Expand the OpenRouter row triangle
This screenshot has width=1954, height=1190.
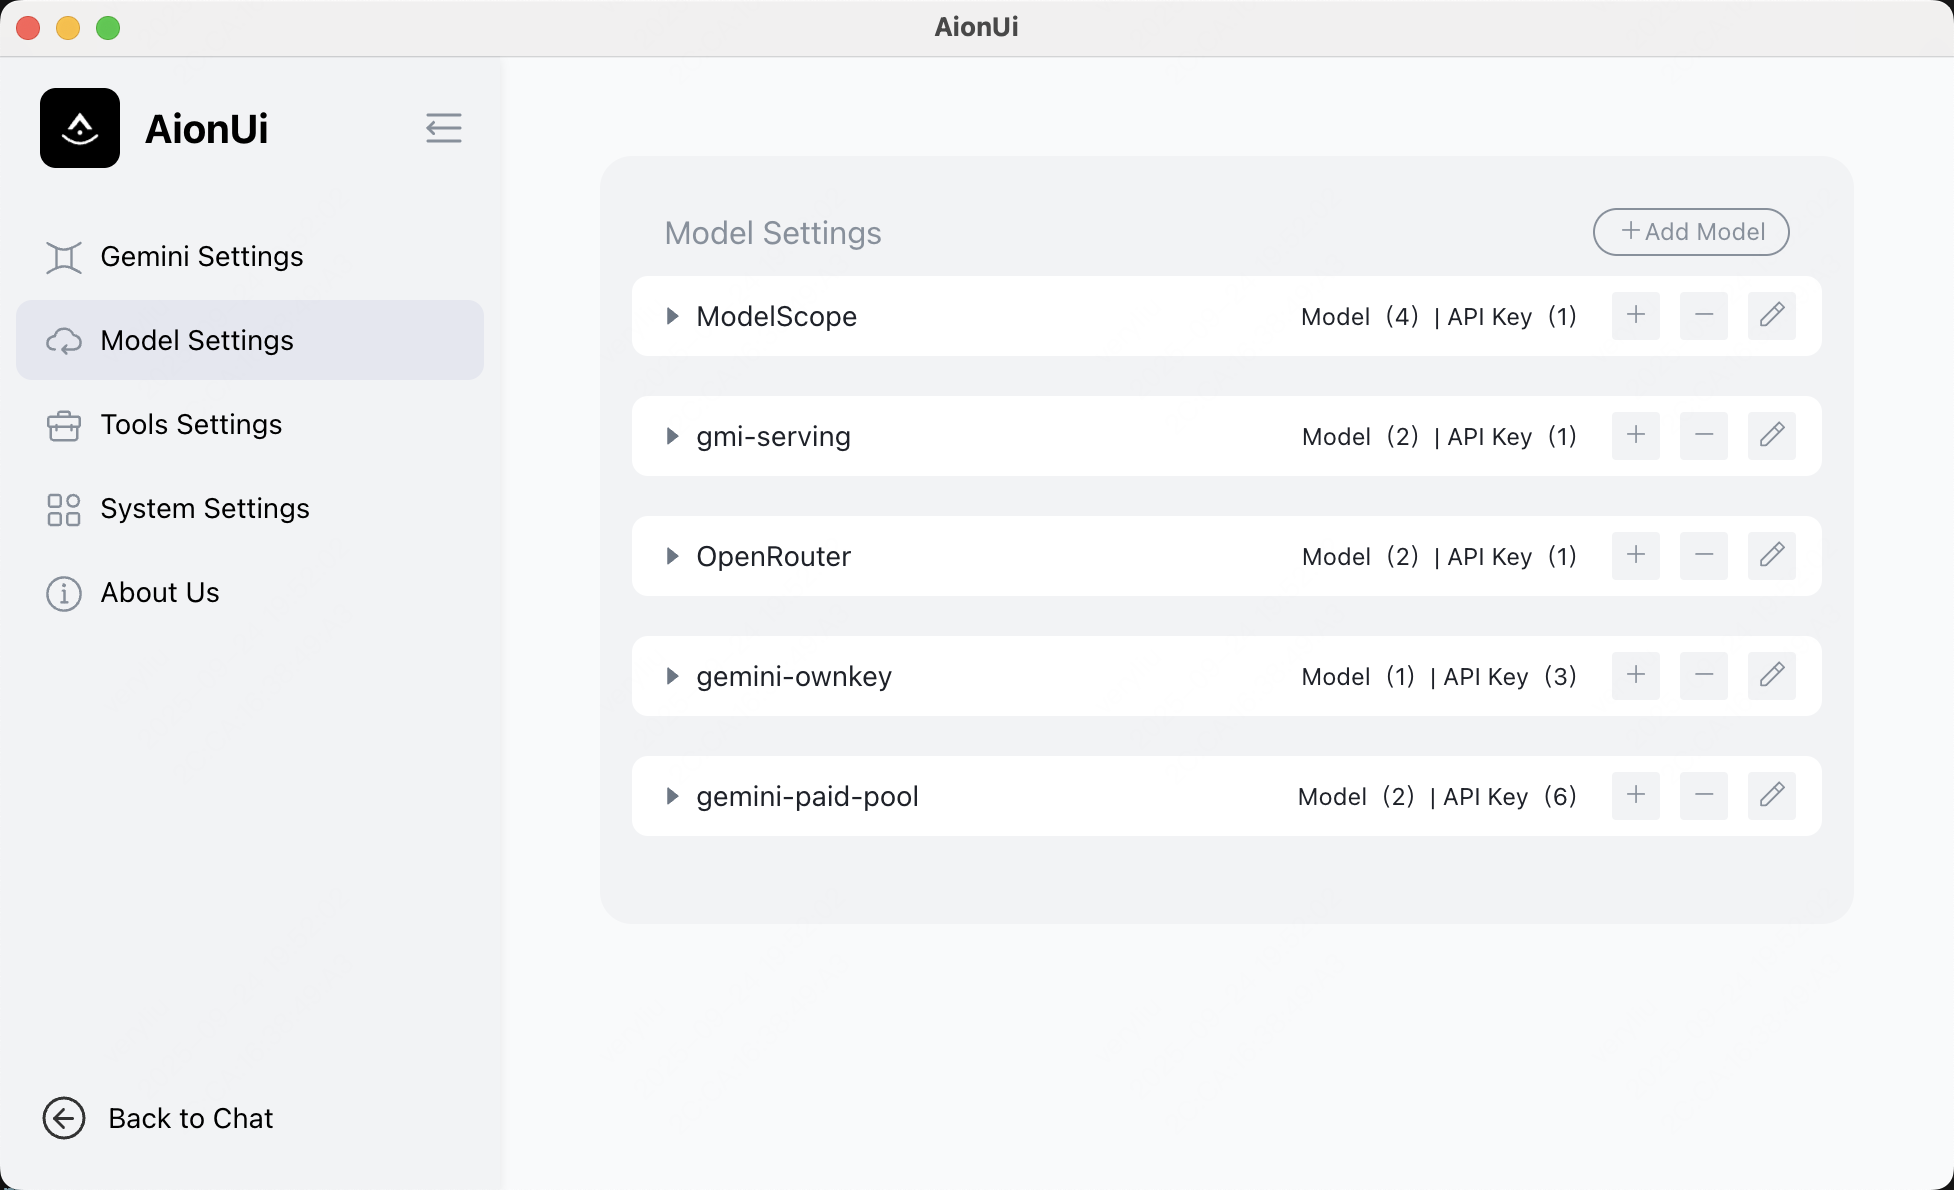pyautogui.click(x=672, y=556)
